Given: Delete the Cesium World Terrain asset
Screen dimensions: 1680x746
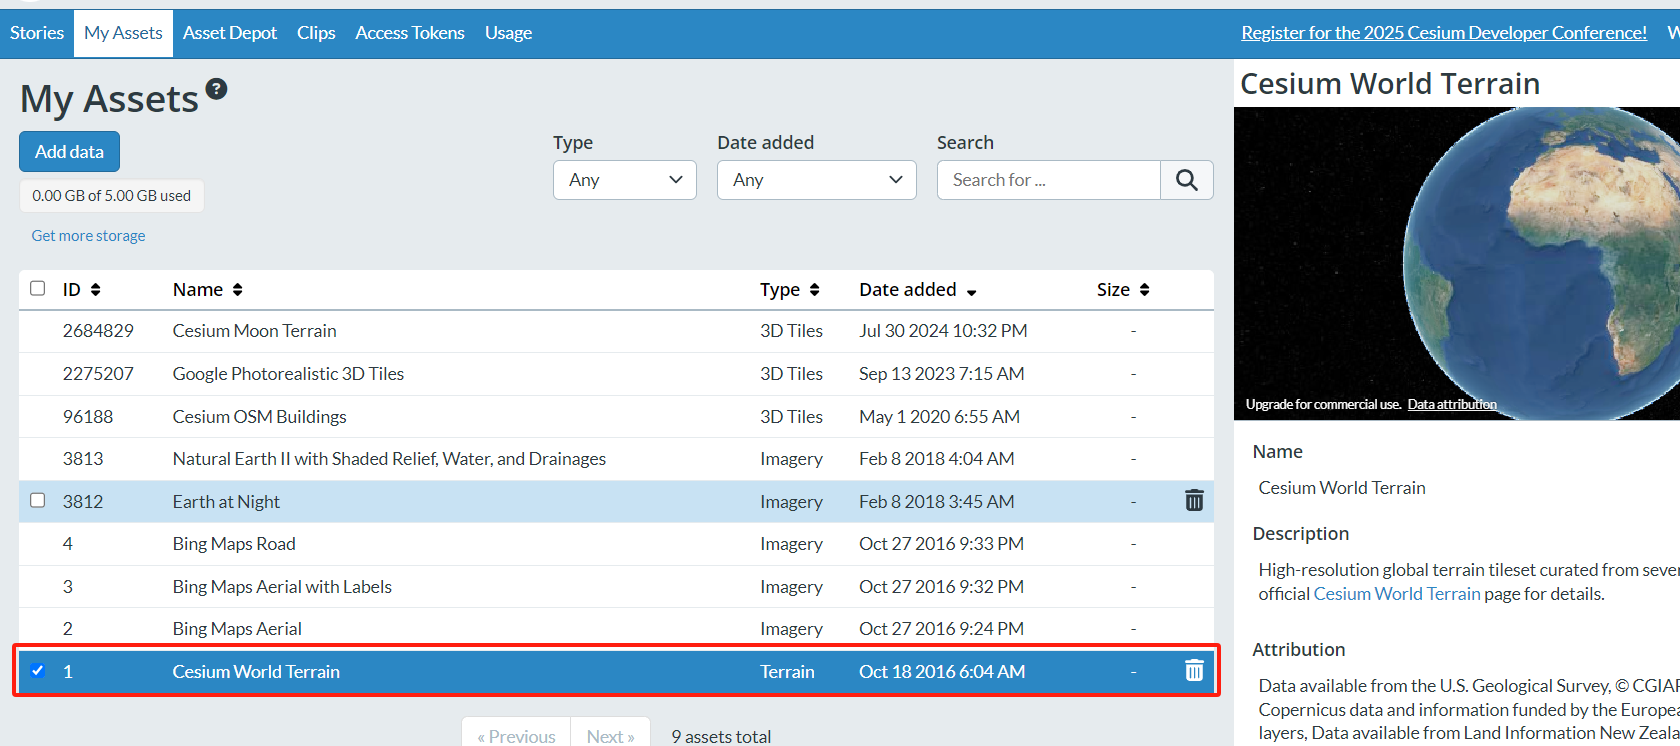Looking at the screenshot, I should [1194, 670].
